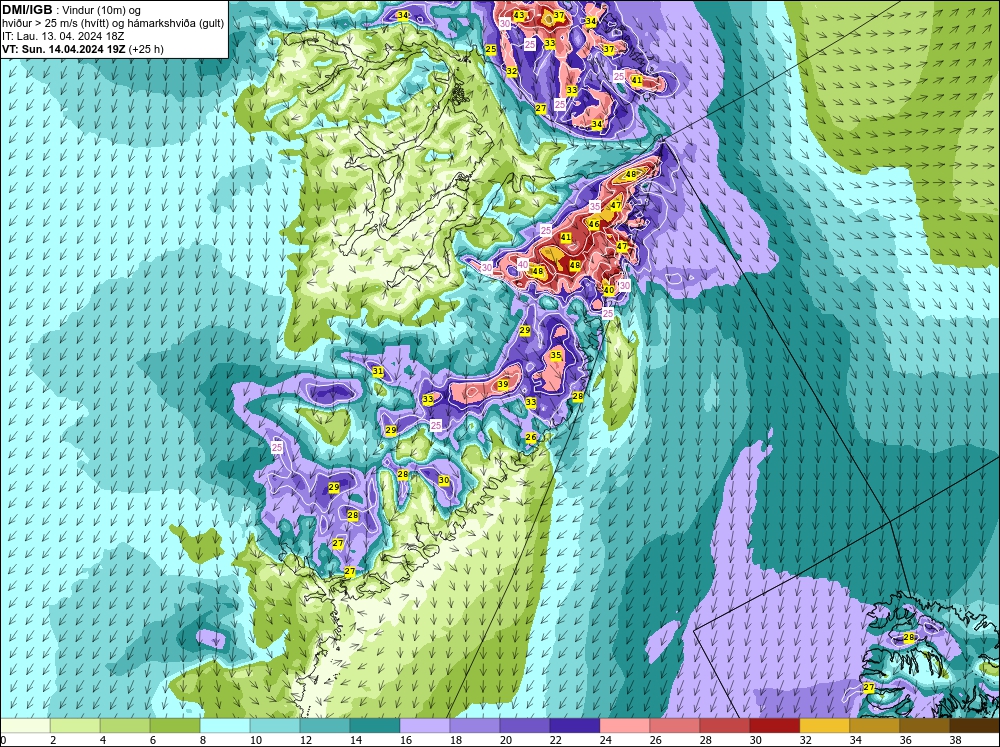Pick the aqua 10–12 legend swatch
1000x747 pixels.
click(275, 726)
